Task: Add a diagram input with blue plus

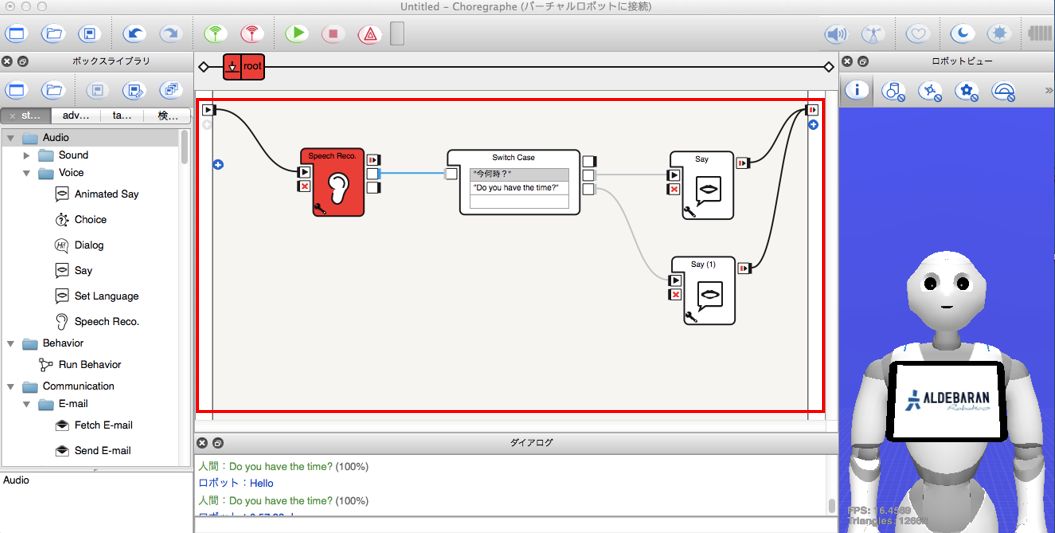Action: [x=218, y=164]
